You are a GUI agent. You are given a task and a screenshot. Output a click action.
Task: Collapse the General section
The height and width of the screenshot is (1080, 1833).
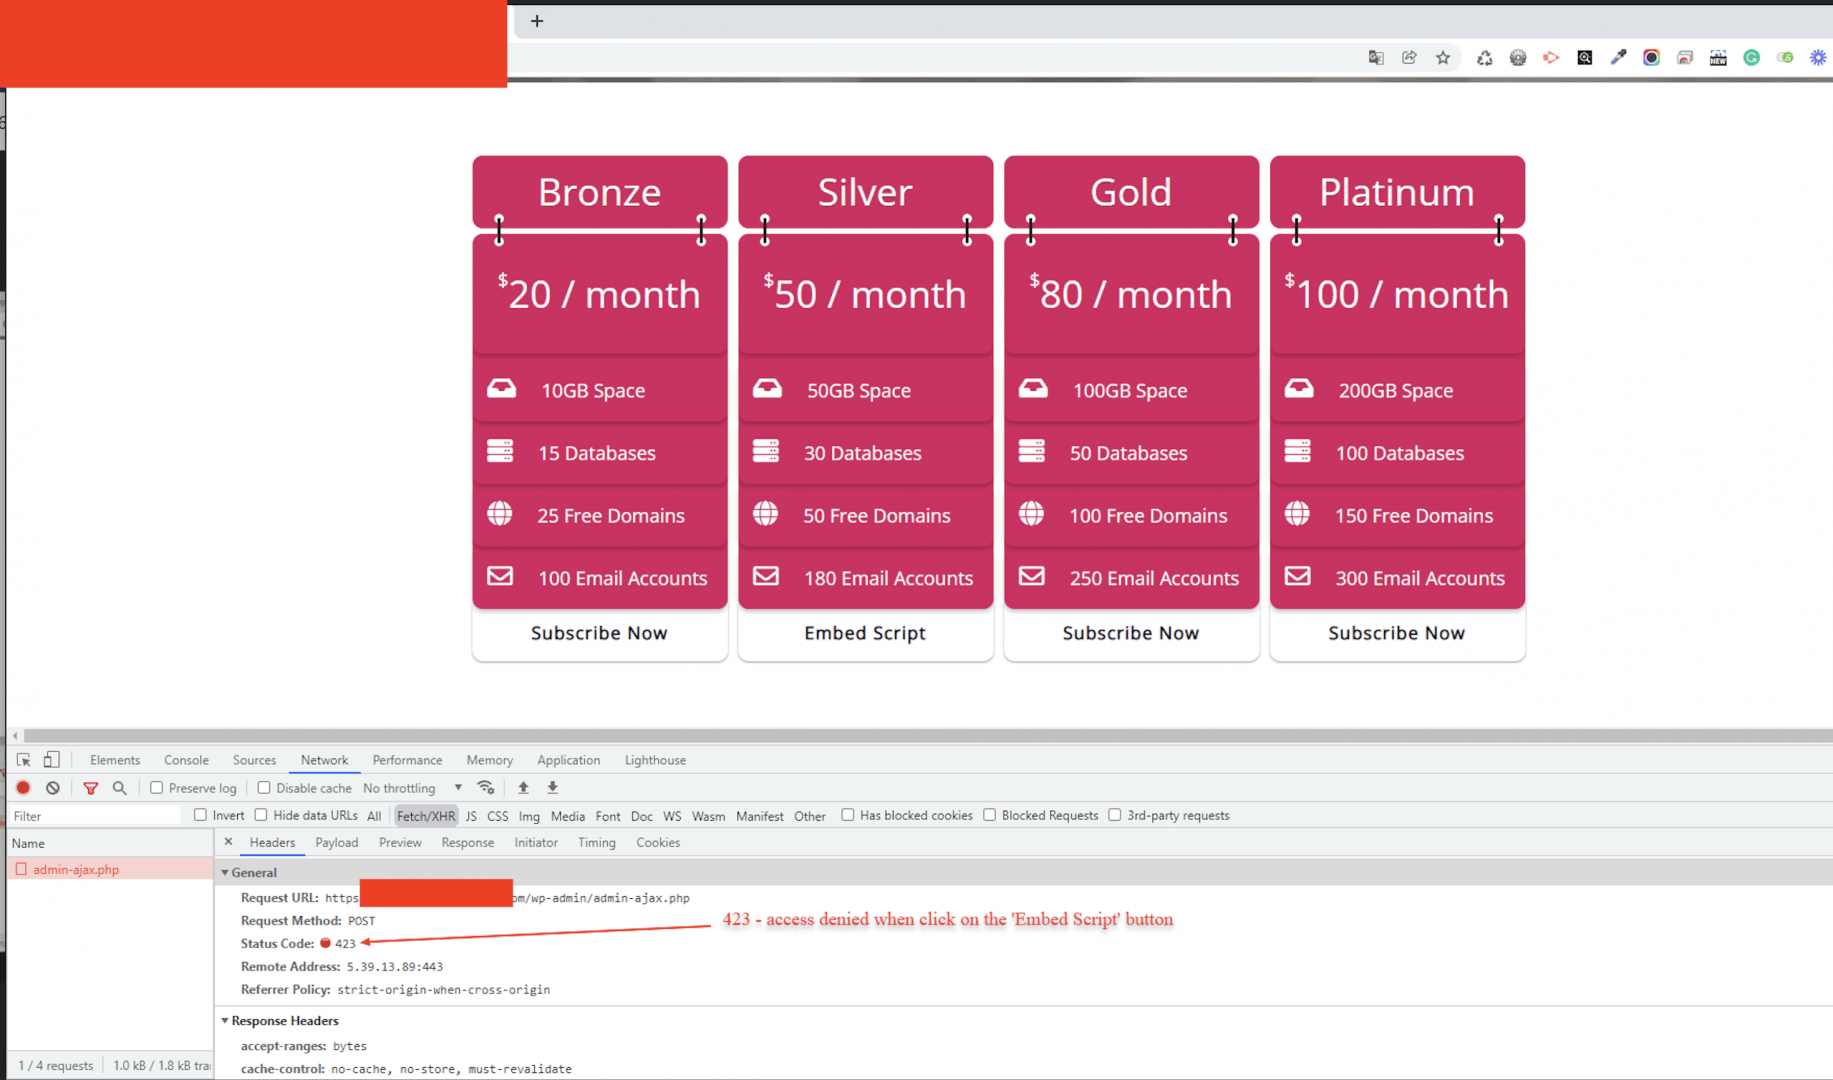225,873
